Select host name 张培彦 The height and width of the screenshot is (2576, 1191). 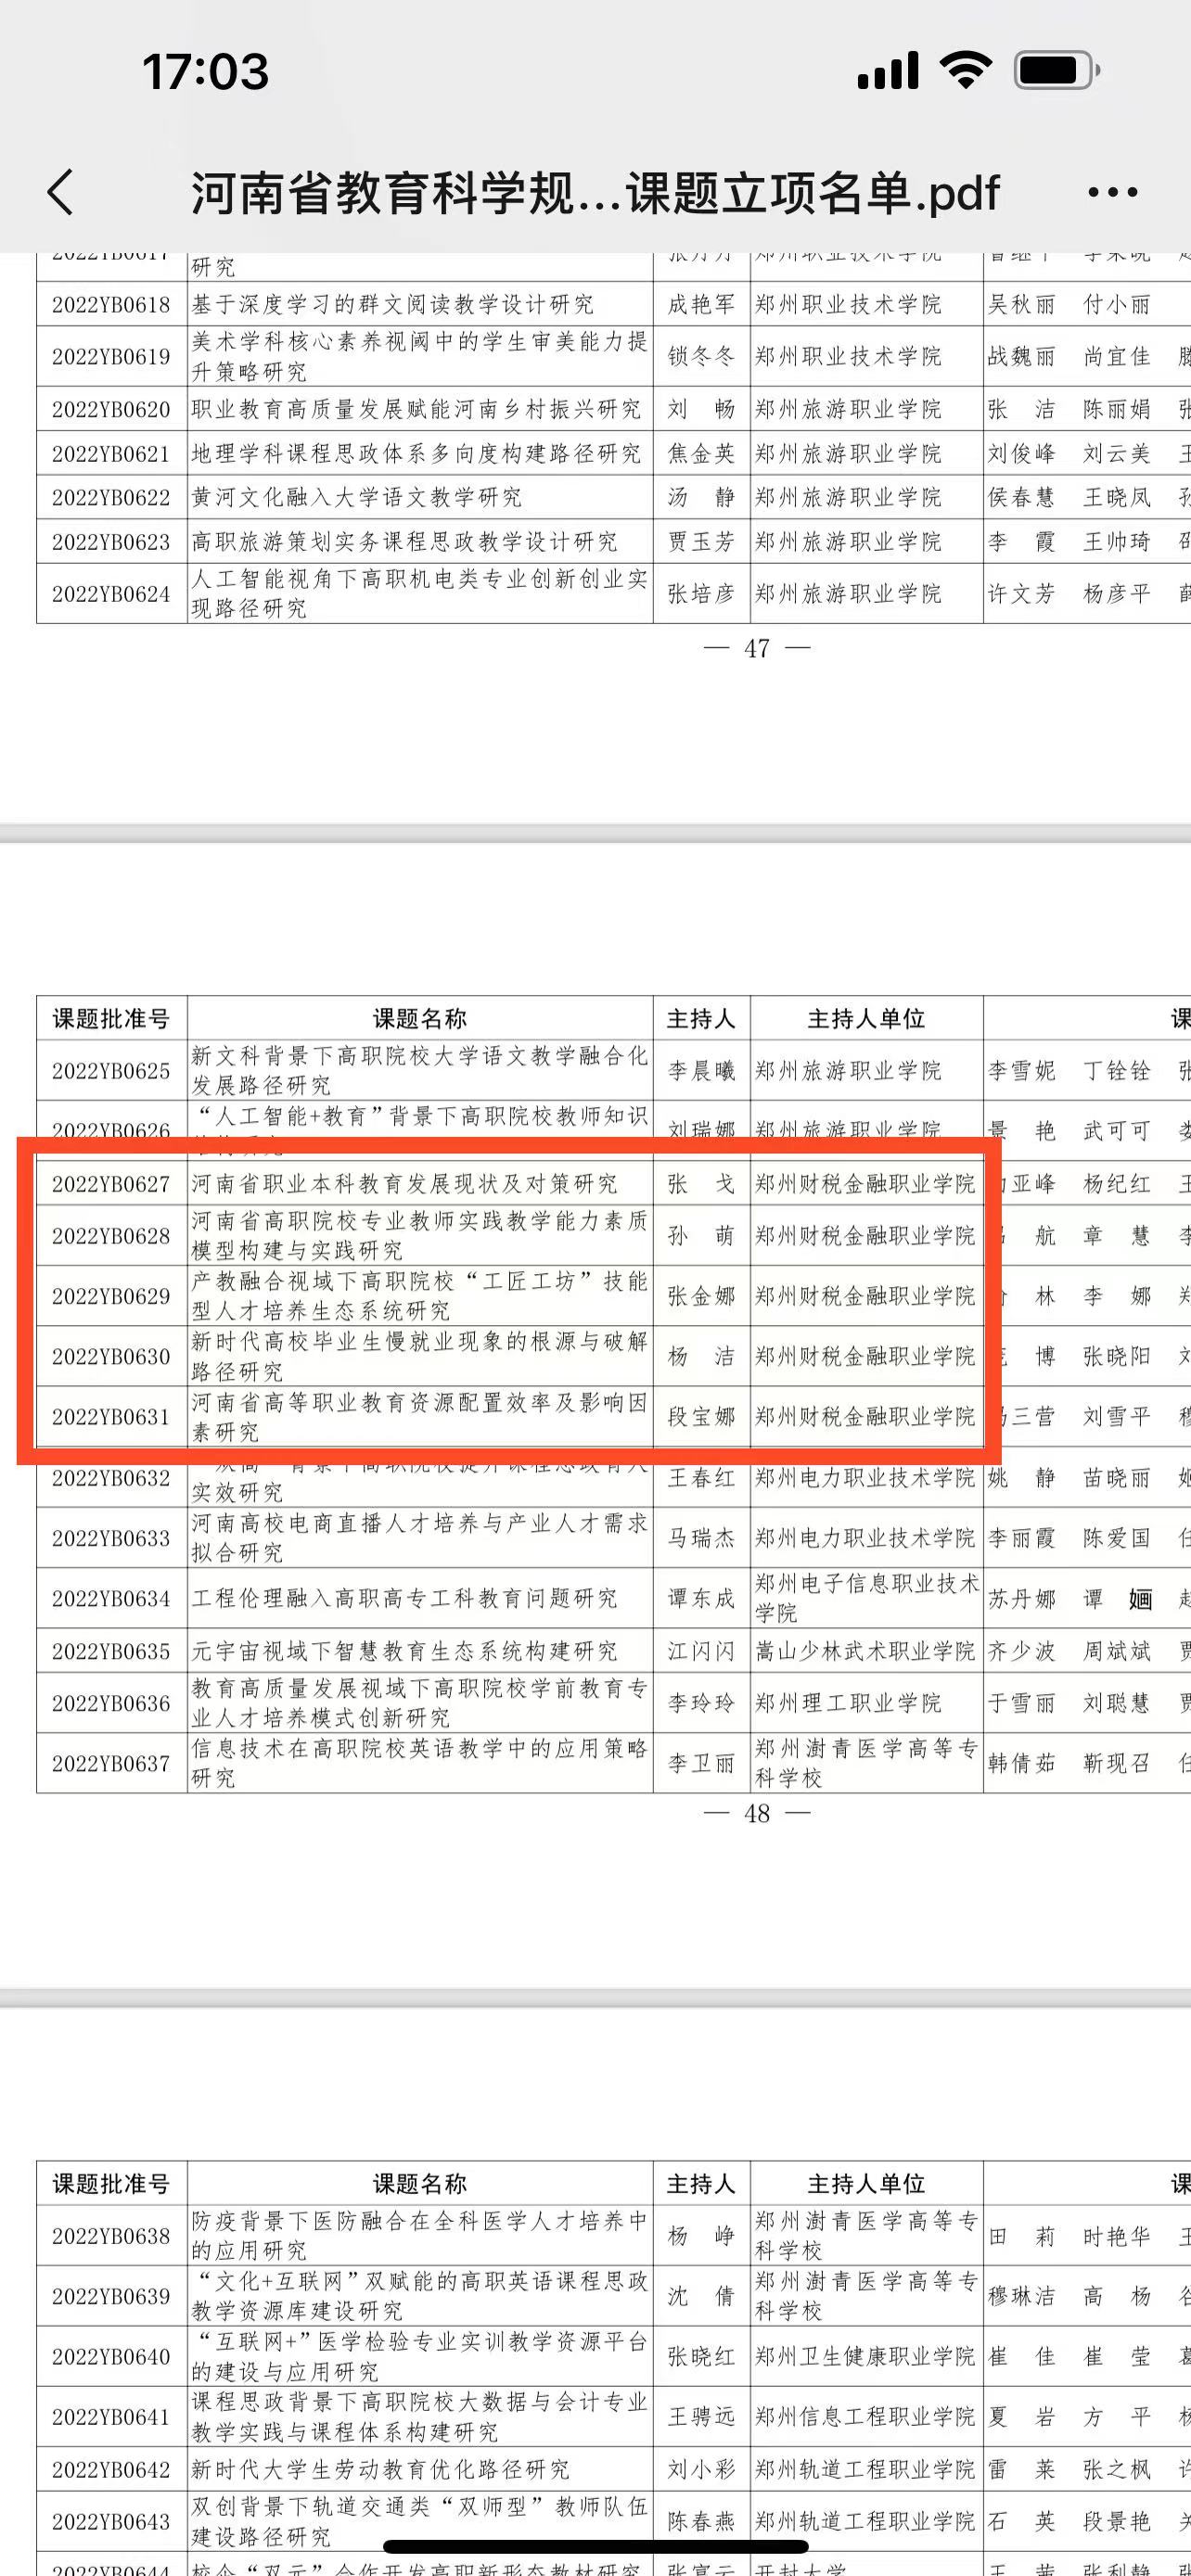701,594
